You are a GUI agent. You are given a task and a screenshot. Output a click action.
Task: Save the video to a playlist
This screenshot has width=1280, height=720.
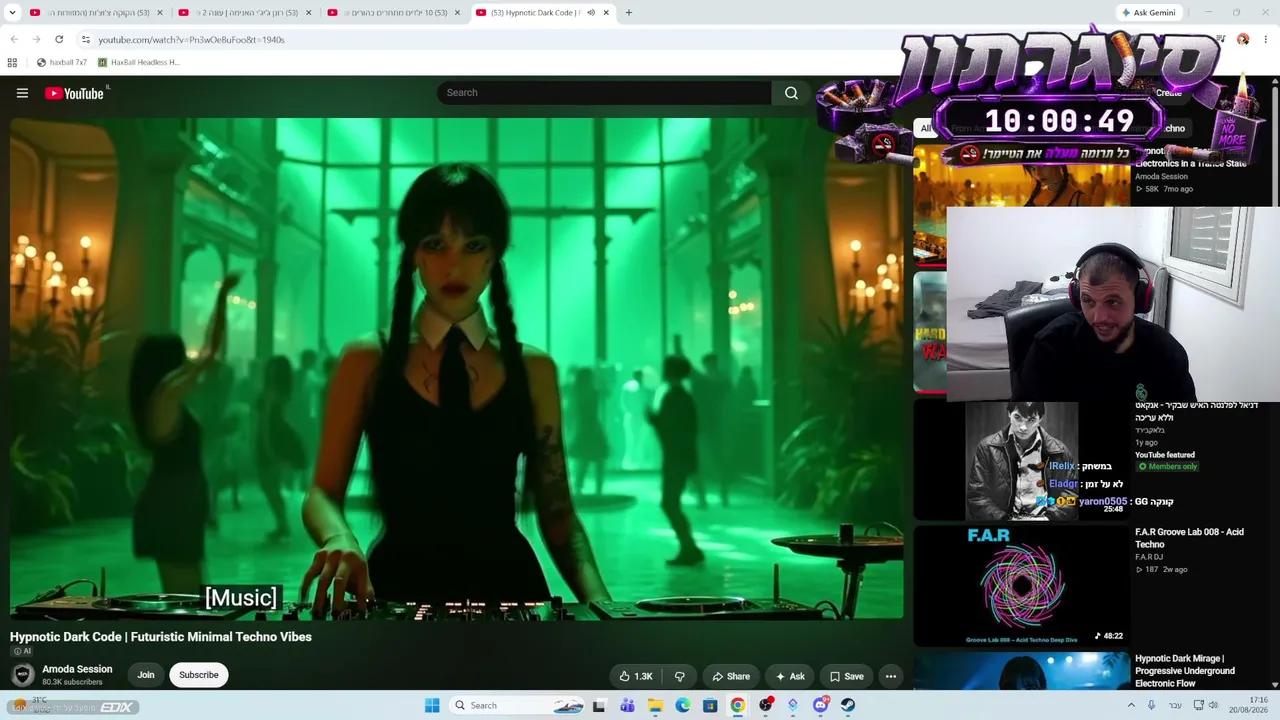846,676
